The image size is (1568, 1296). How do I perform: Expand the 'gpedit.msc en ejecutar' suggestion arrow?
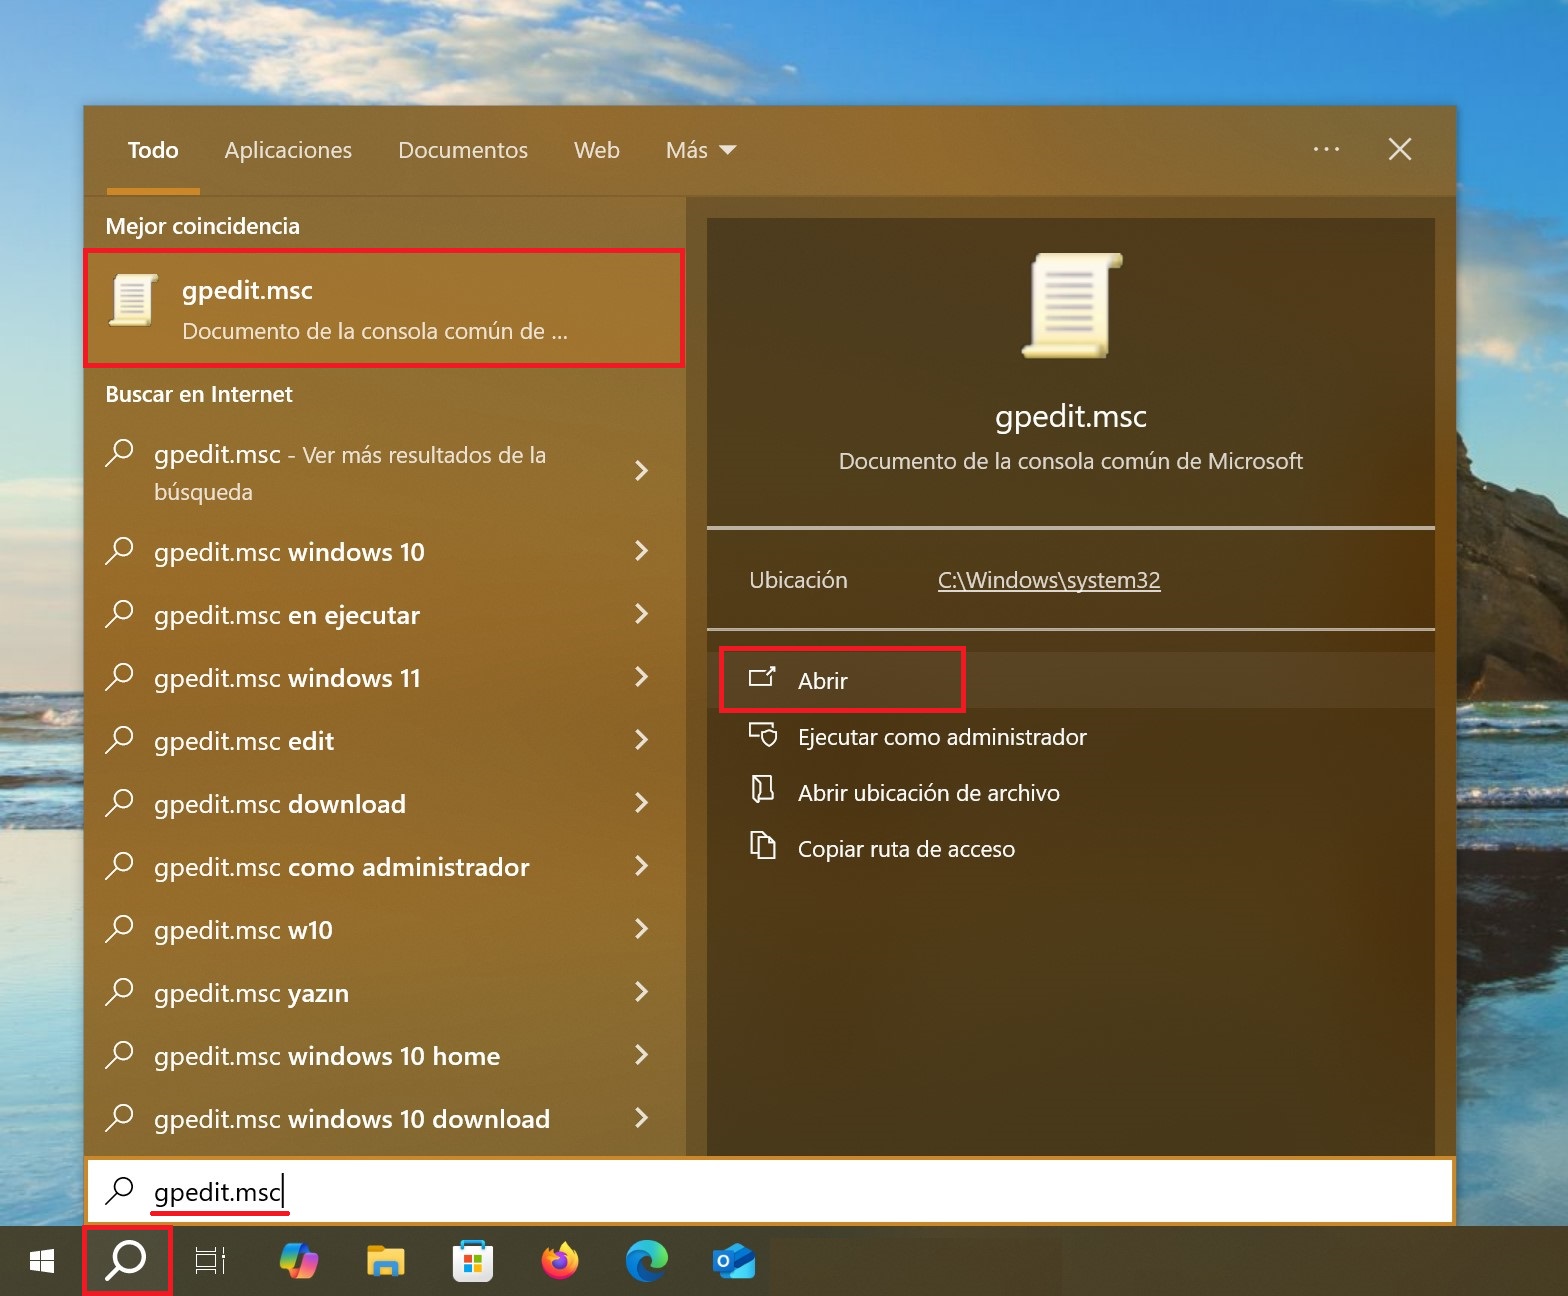tap(642, 614)
